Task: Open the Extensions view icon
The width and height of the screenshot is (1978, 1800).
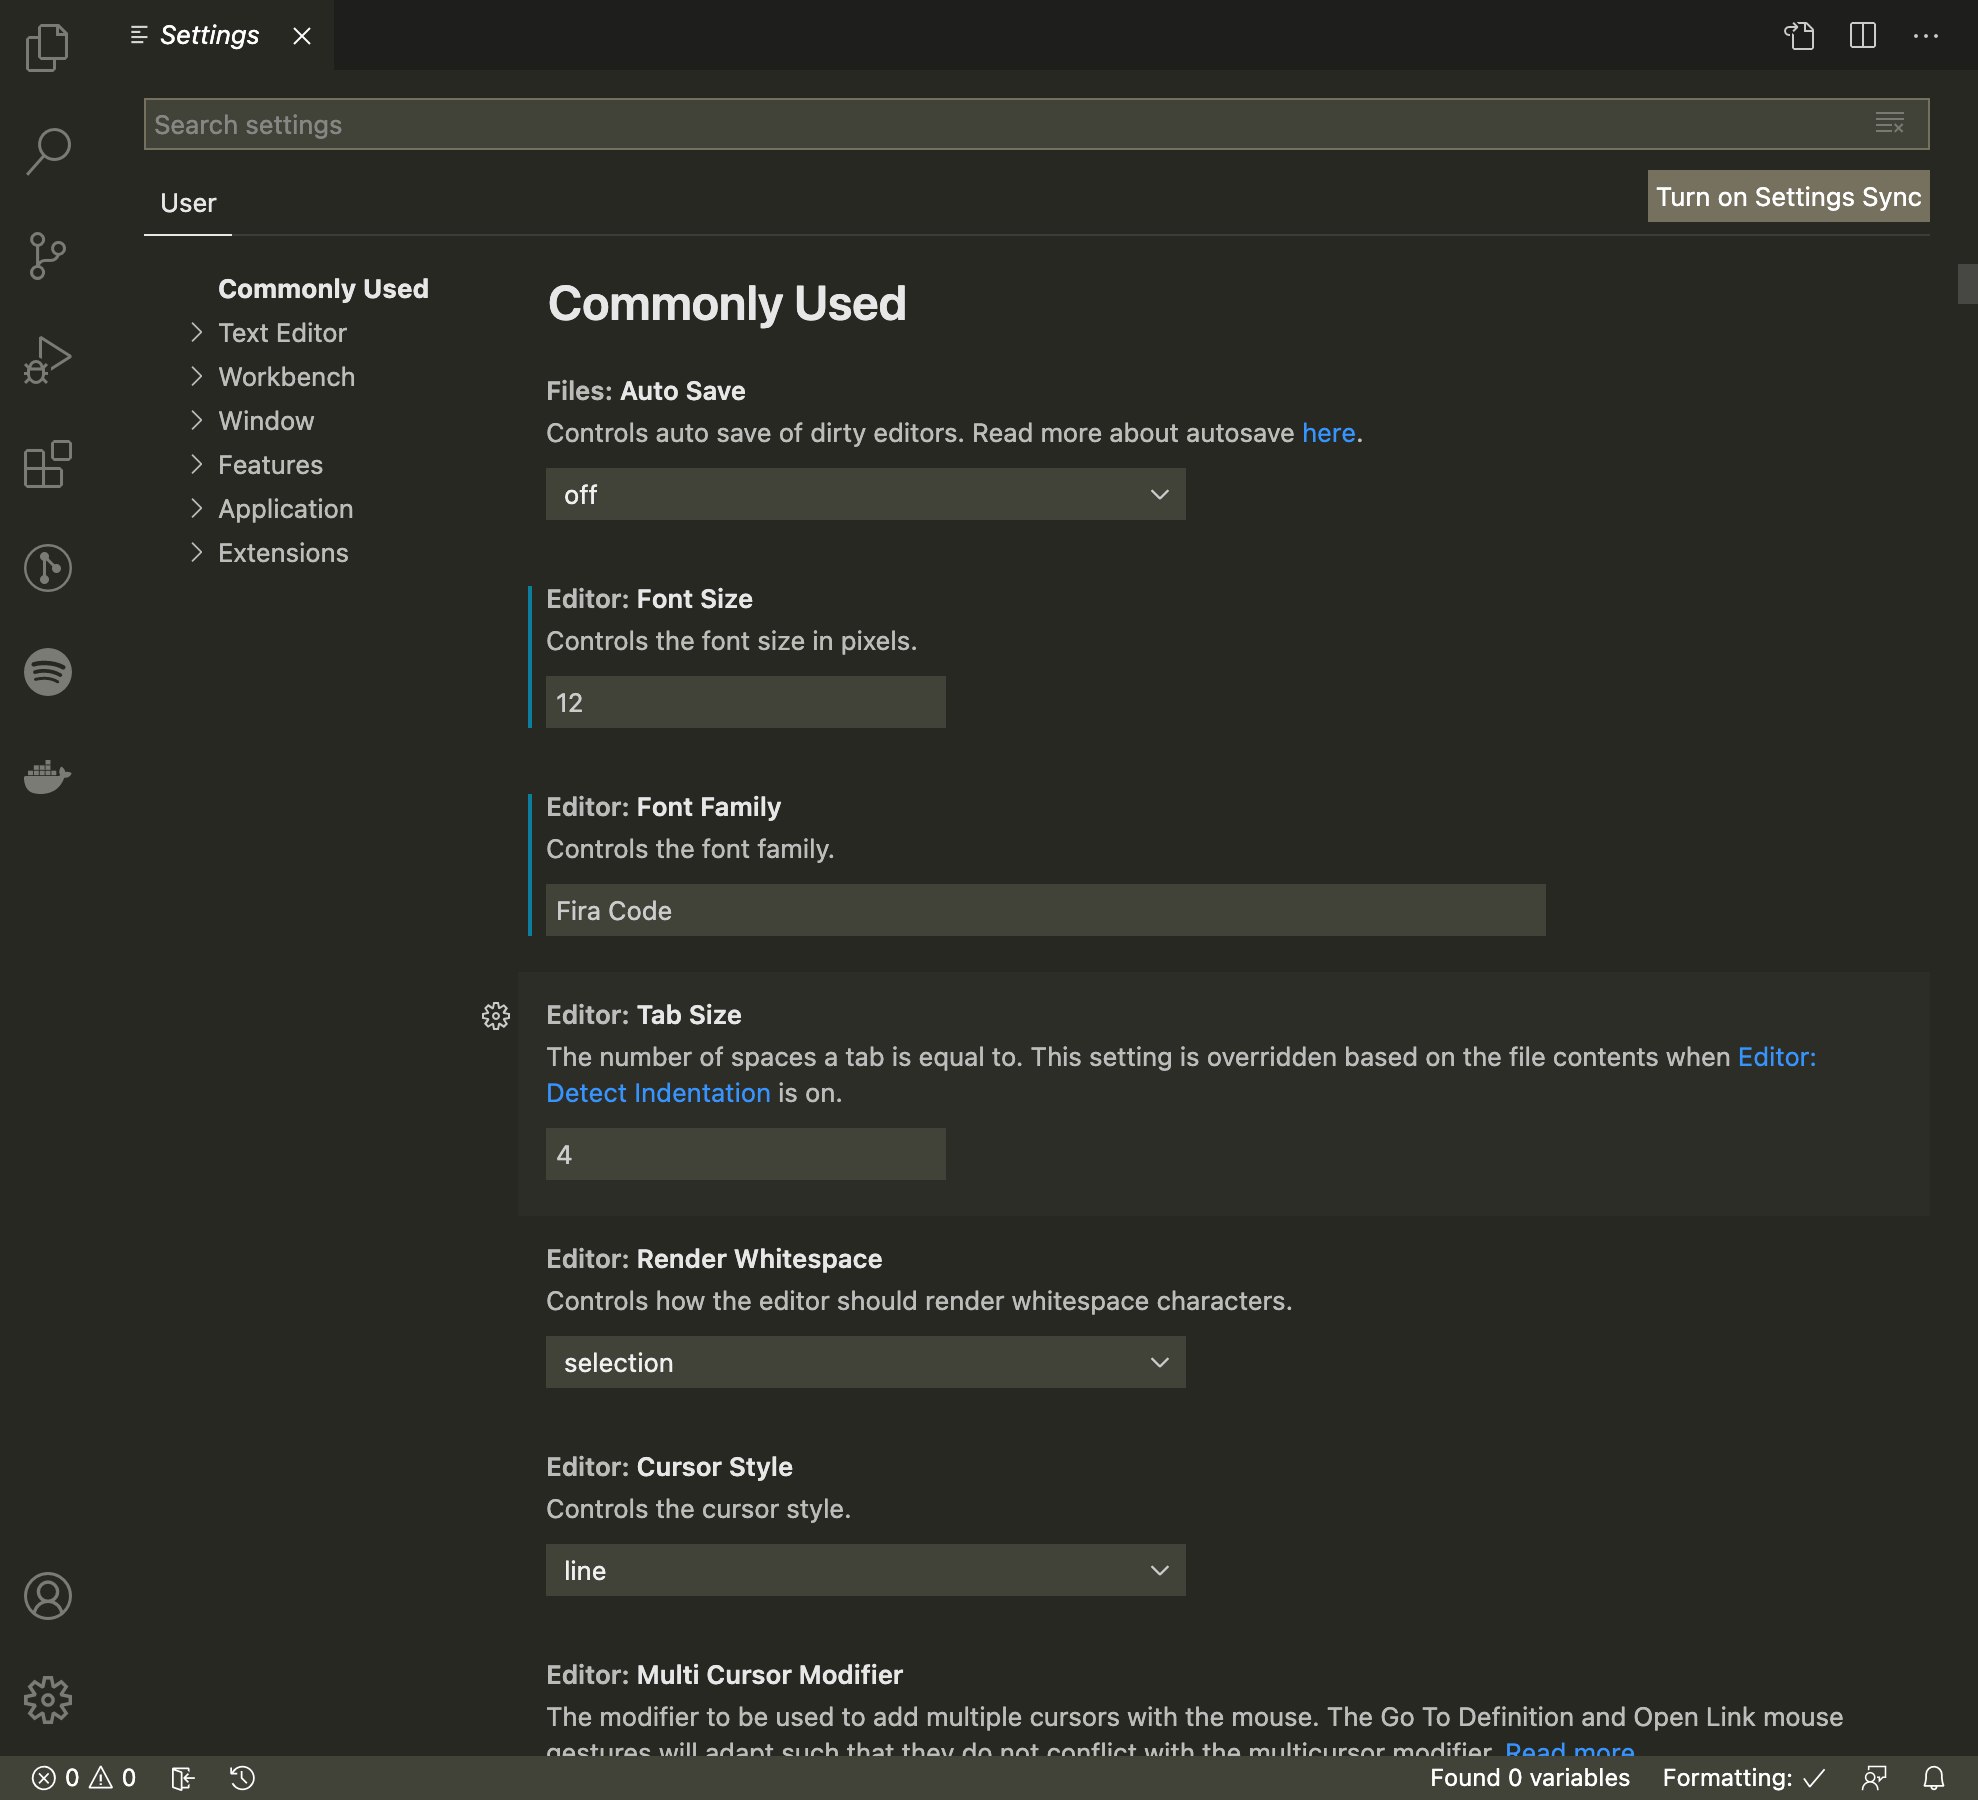Action: pyautogui.click(x=47, y=464)
